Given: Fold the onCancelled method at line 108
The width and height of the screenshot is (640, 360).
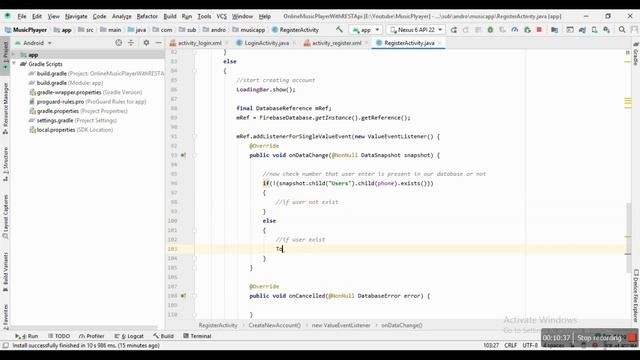Looking at the screenshot, I should point(195,296).
